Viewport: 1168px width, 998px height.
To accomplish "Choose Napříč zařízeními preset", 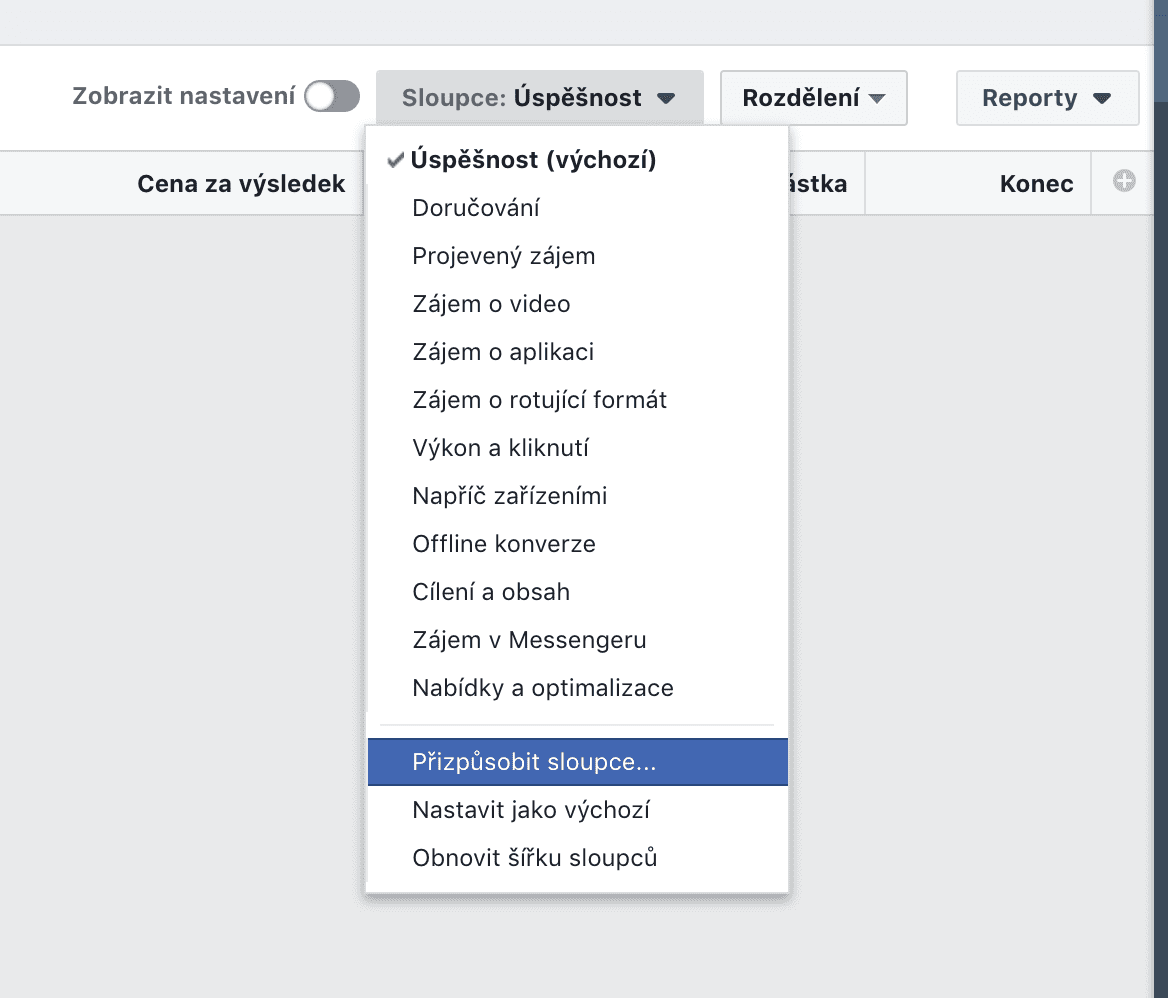I will [509, 496].
